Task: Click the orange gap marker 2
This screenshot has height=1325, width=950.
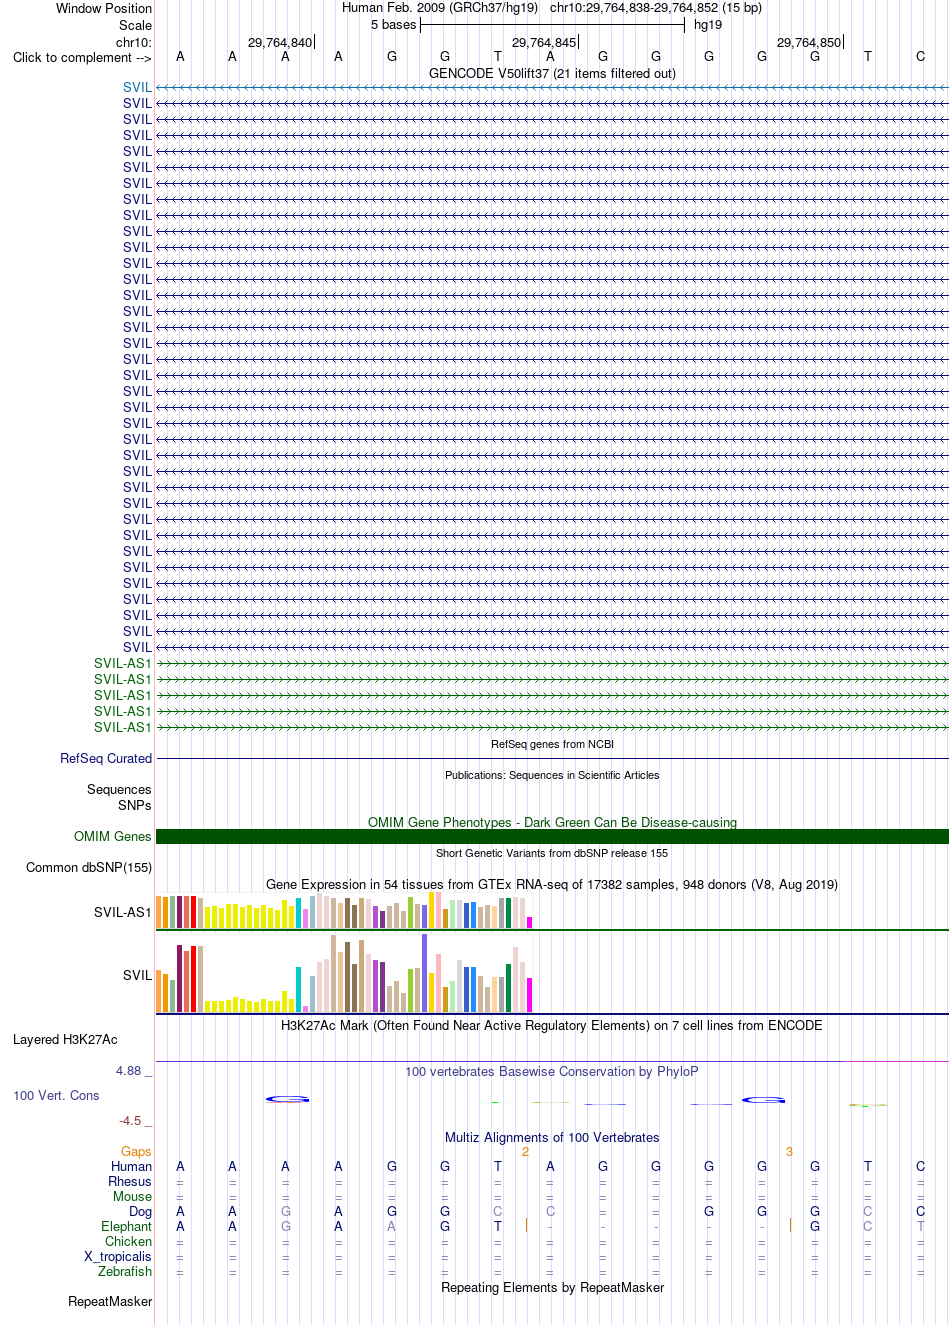Action: point(525,1151)
